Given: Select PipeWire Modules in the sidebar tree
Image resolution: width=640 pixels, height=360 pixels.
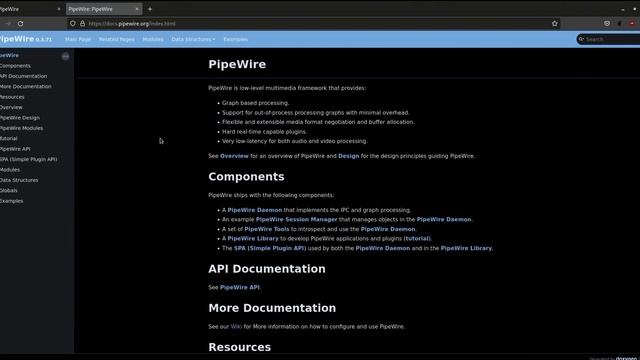Looking at the screenshot, I should click(22, 128).
